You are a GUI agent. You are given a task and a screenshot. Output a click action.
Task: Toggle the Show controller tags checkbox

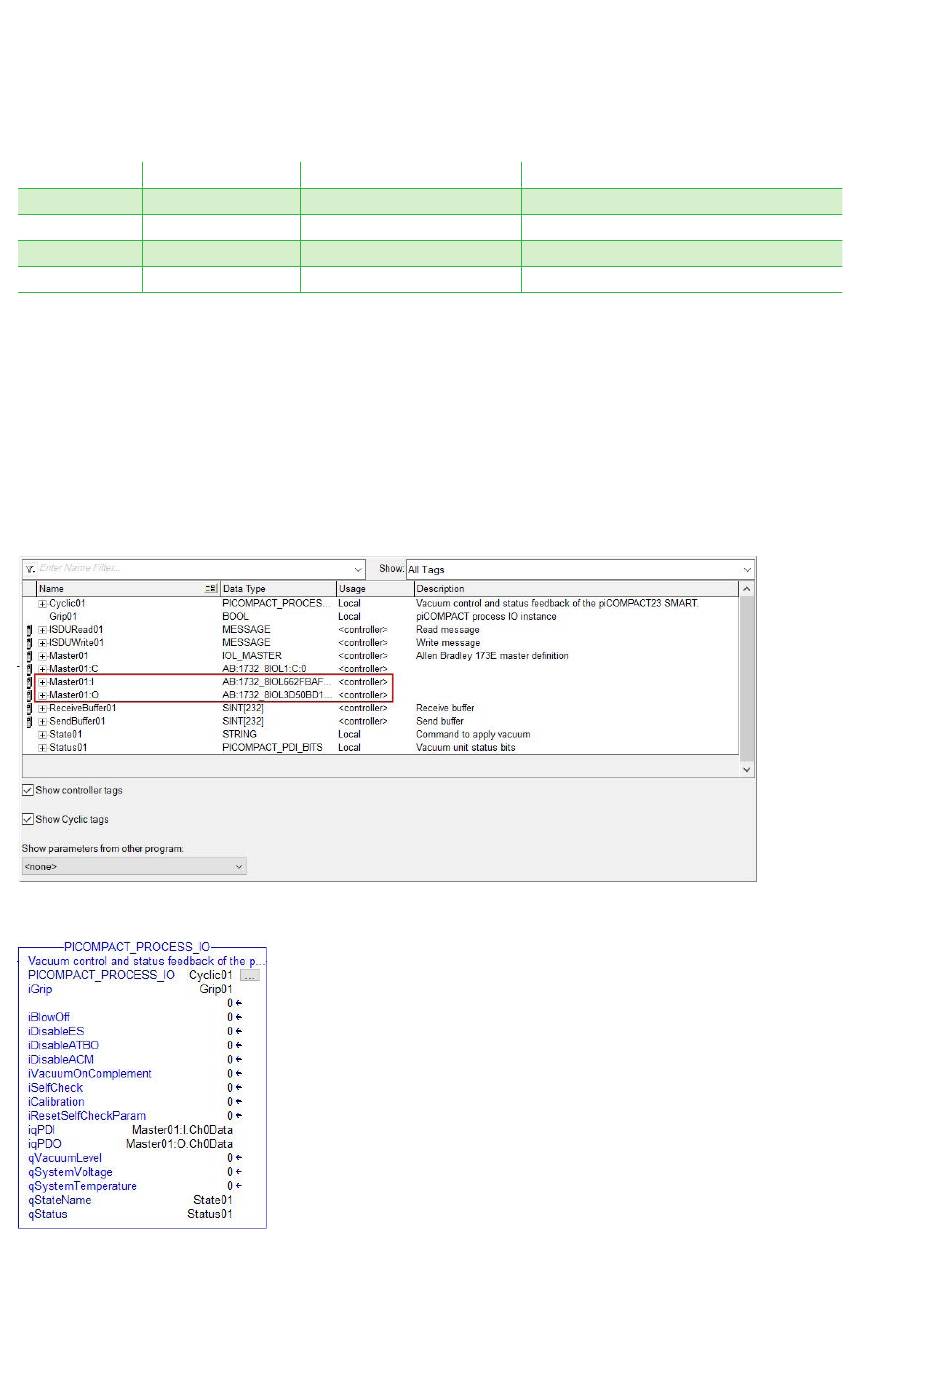point(28,790)
